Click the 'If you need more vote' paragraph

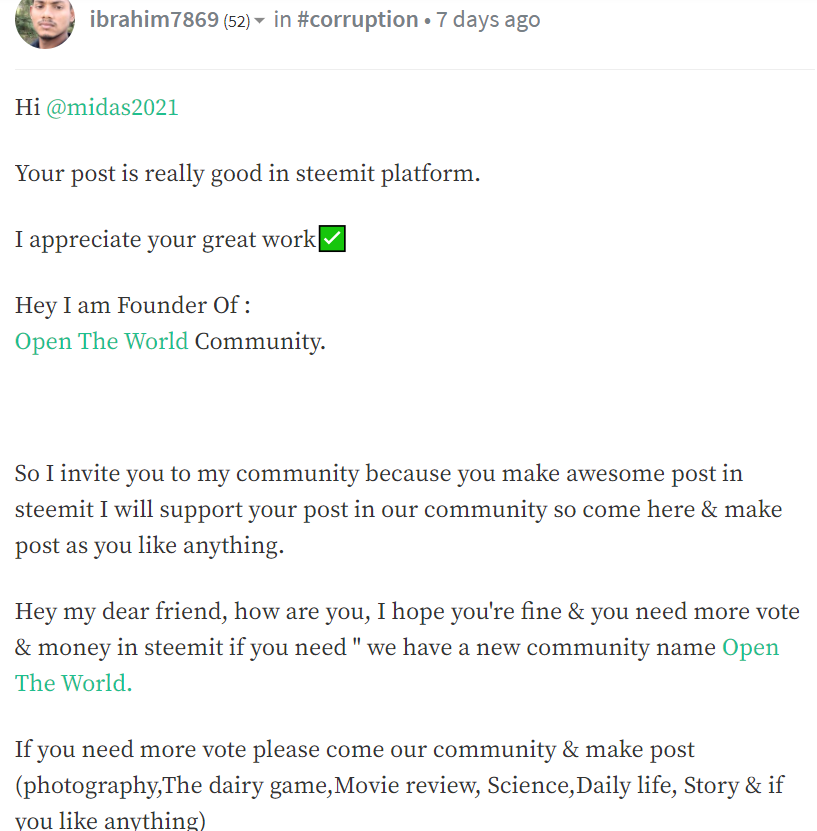[x=399, y=785]
